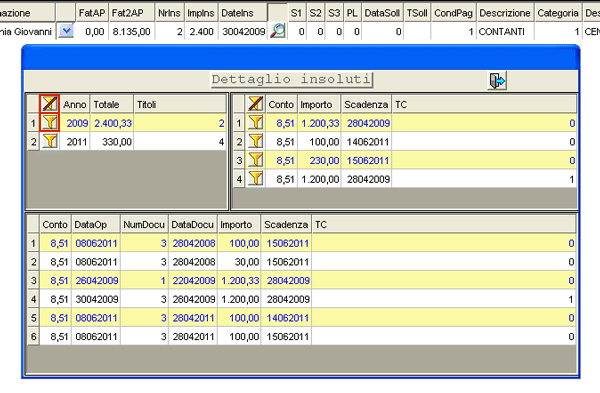Click the Fat2AP column header

[132, 13]
